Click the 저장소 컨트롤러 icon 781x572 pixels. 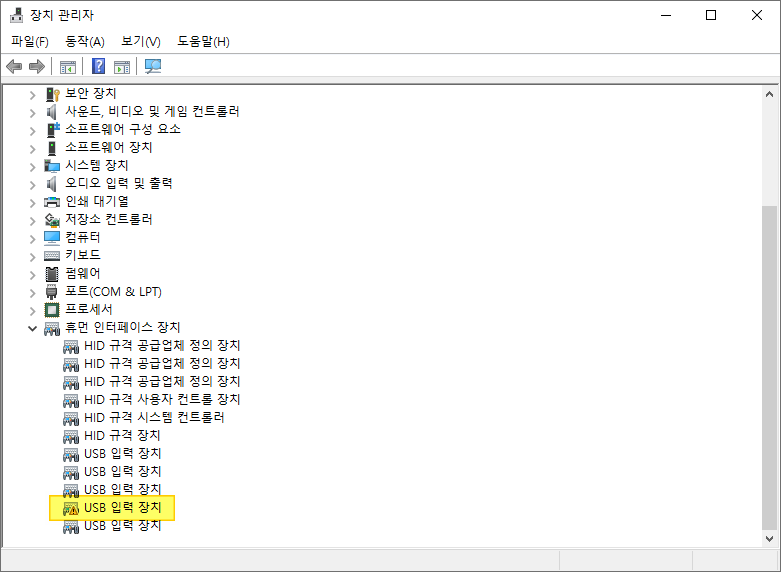pyautogui.click(x=52, y=220)
